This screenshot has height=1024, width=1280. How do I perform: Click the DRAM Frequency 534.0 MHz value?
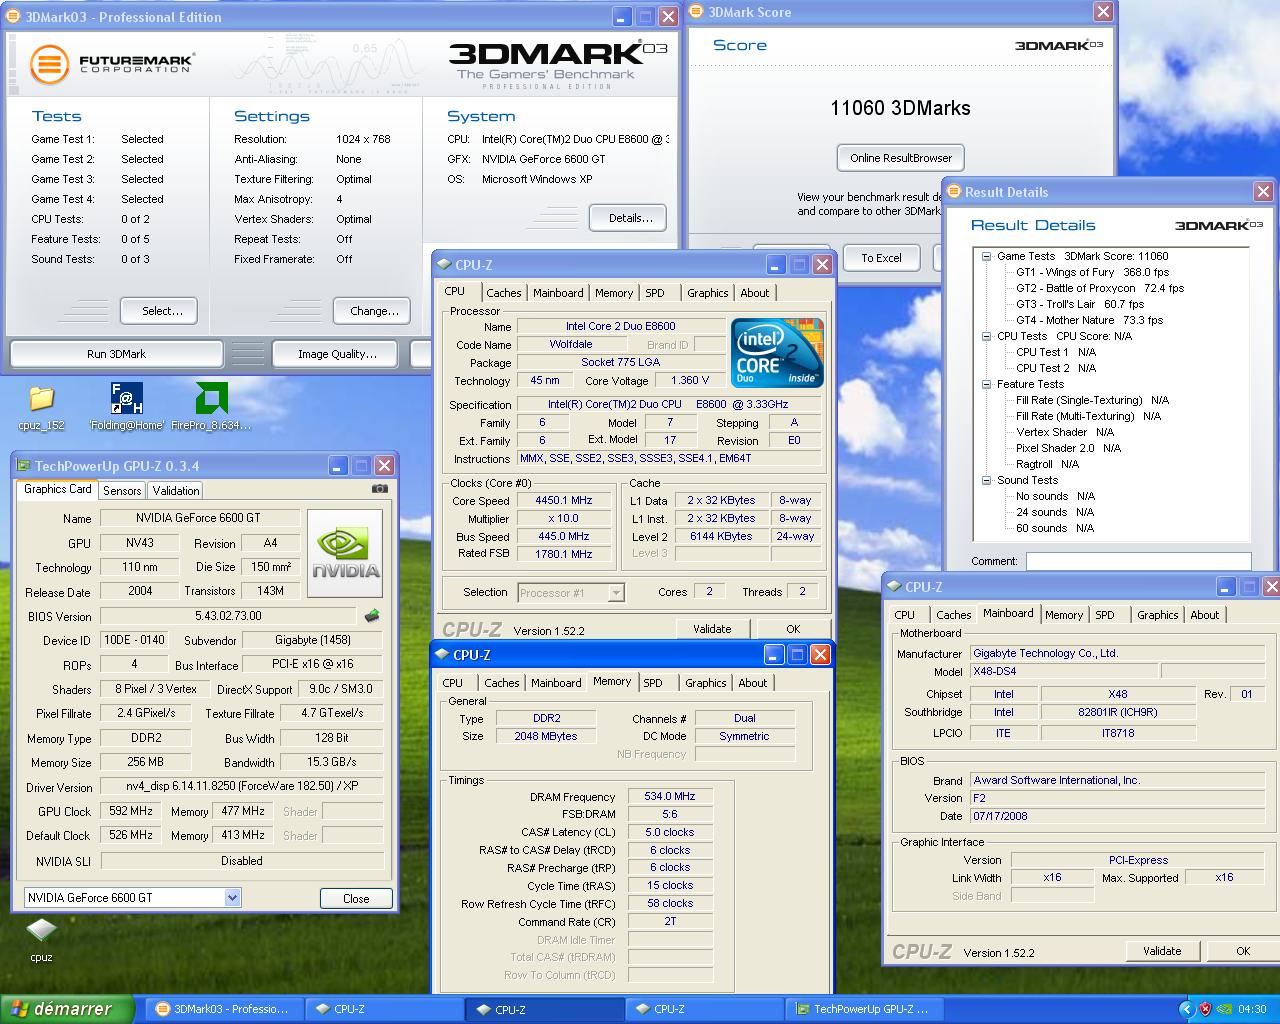click(x=670, y=797)
